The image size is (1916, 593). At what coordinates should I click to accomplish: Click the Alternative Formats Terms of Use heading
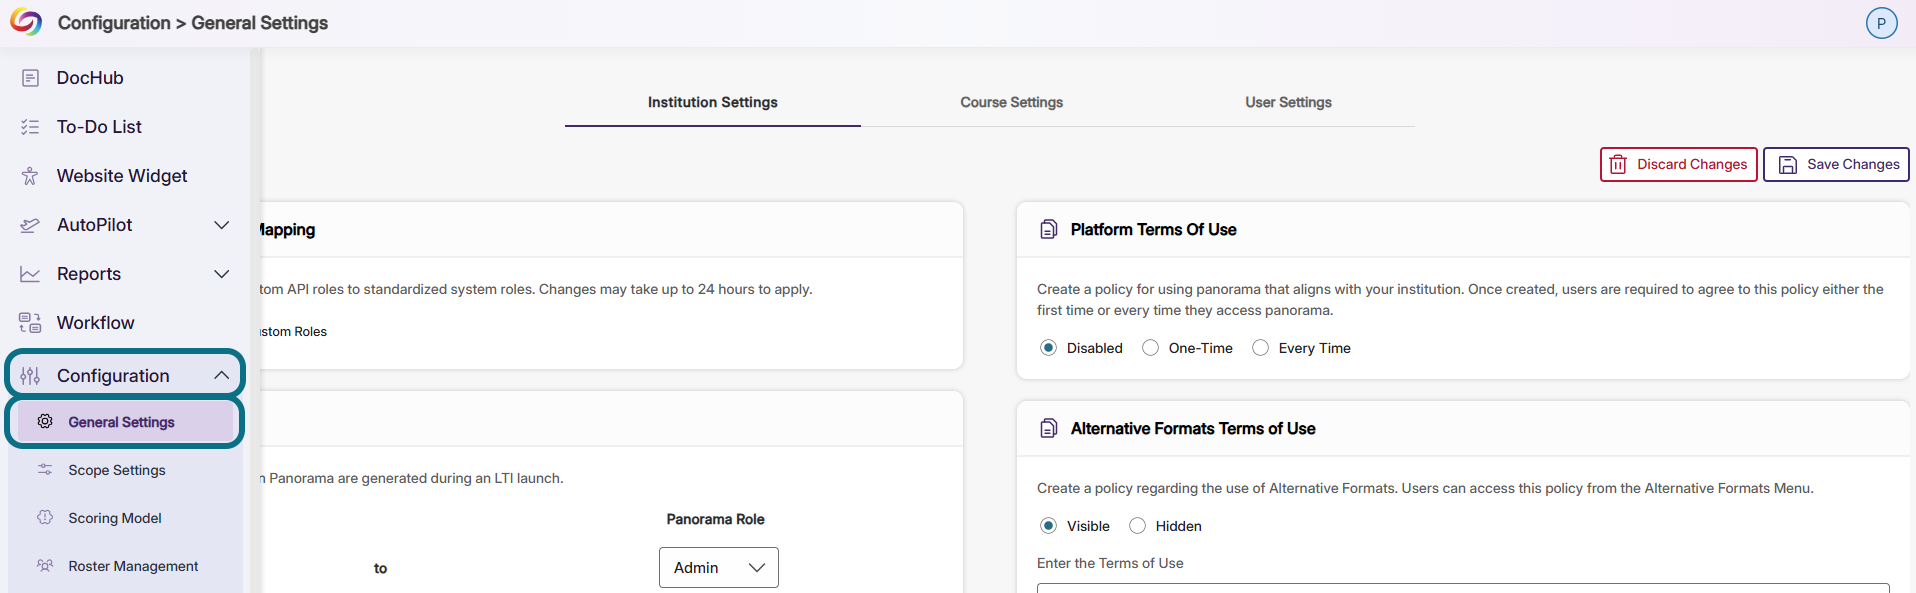coord(1193,429)
